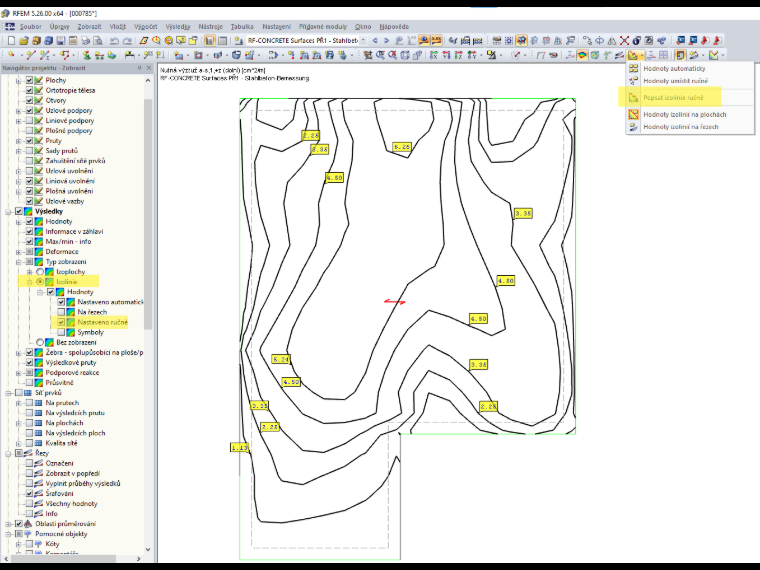Click the Save floppy disk icon
Screen dimensions: 760x570
tap(61, 41)
